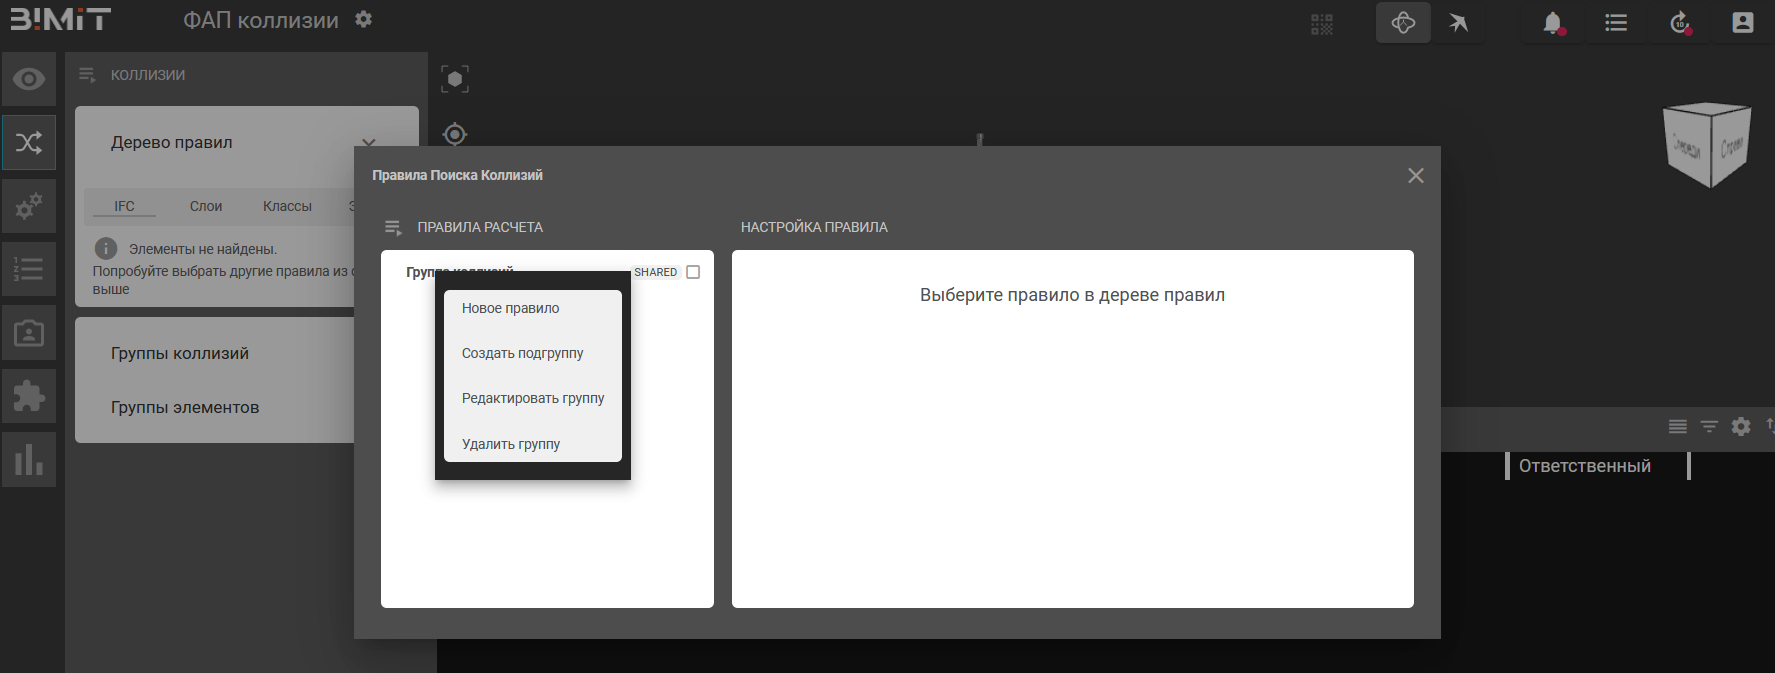Switch to the Слои tab
1775x673 pixels.
(206, 206)
